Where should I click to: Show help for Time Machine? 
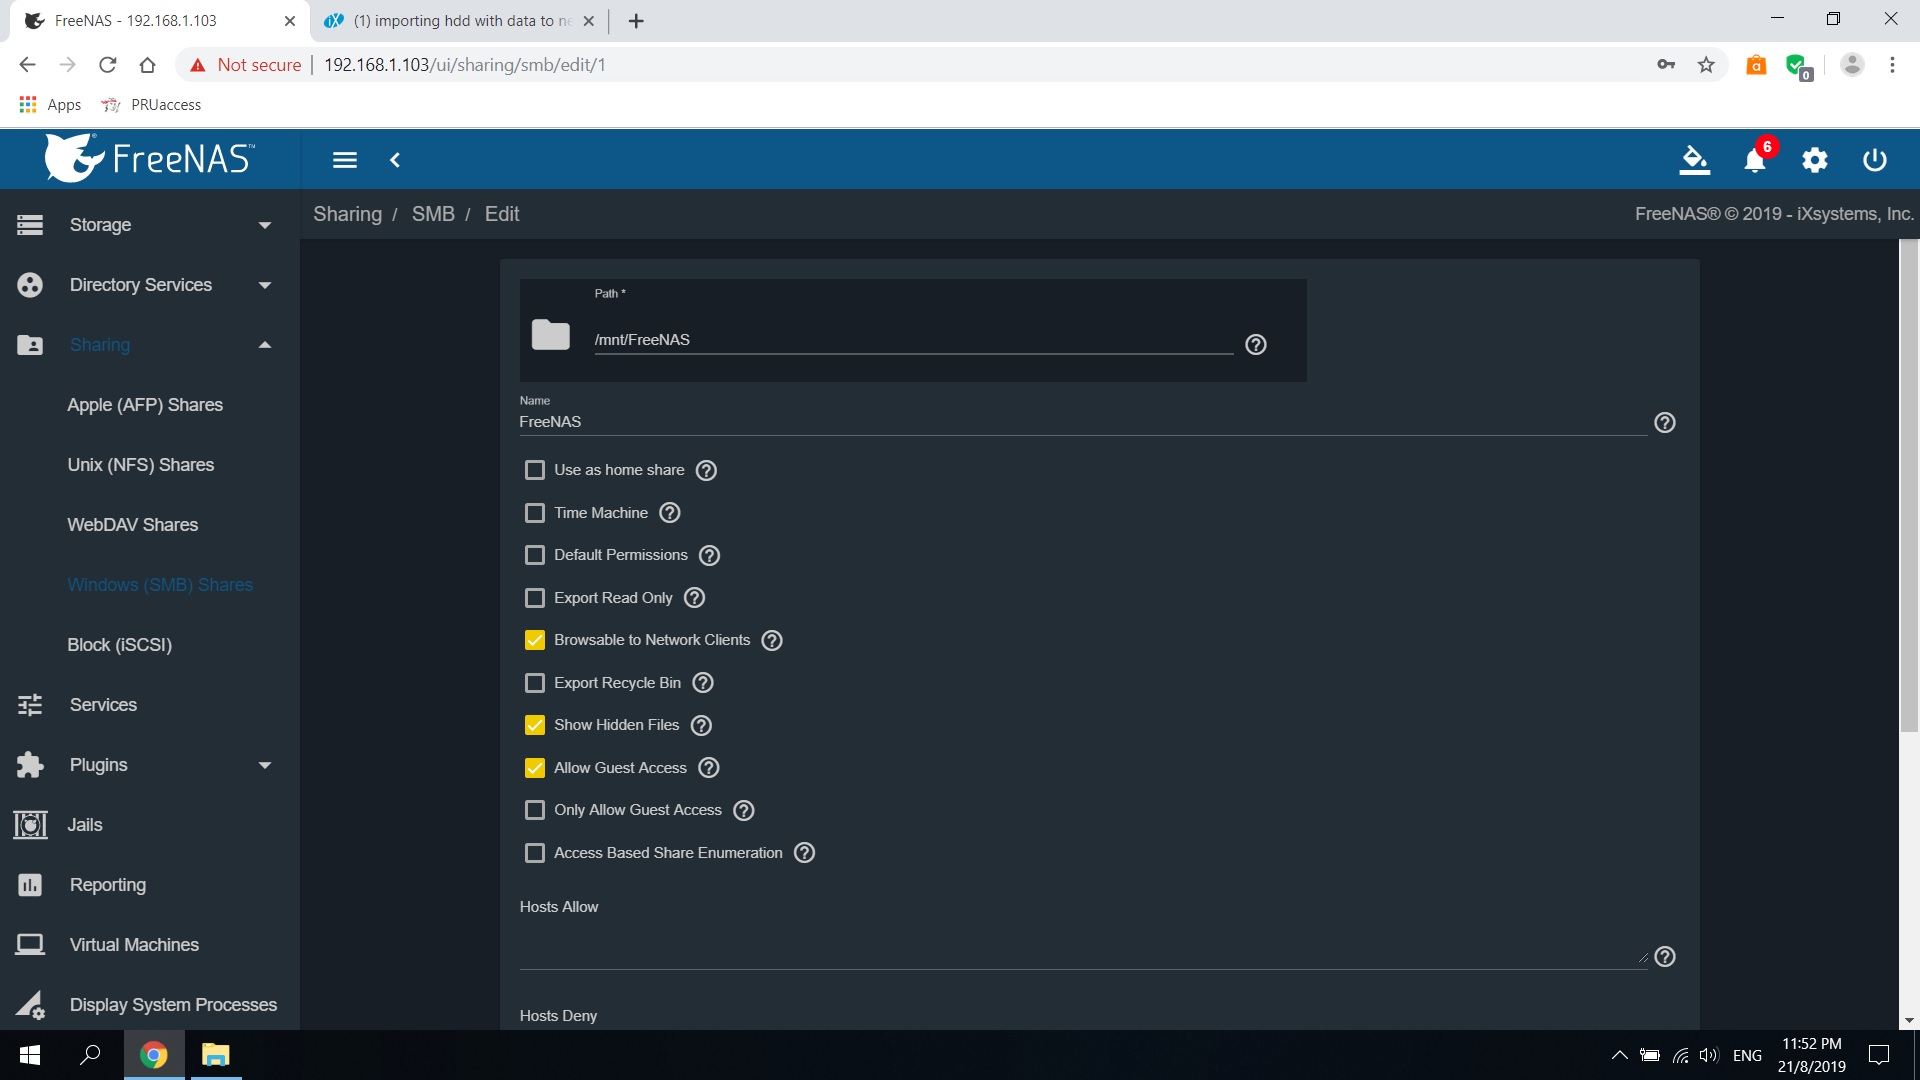pos(670,513)
